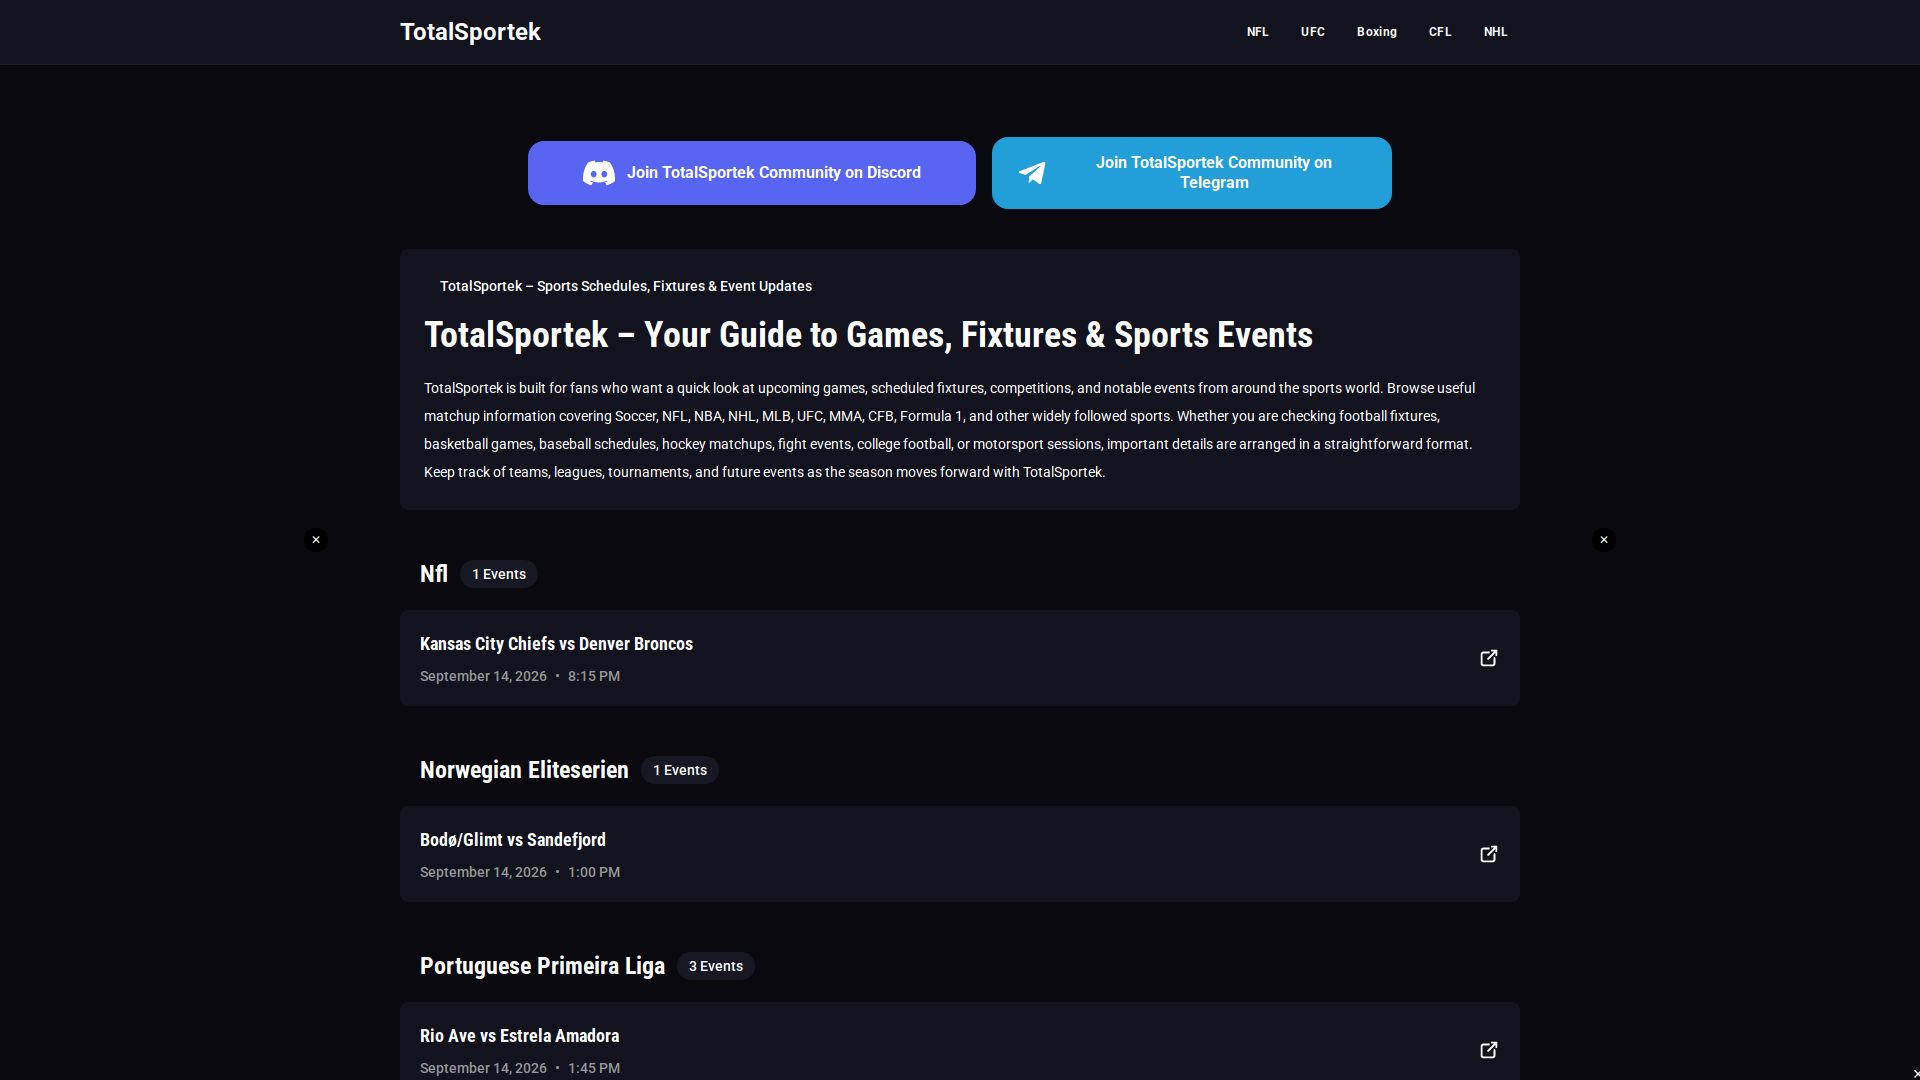Open external link icon for Bodø/Glimt vs Sandefjord
The width and height of the screenshot is (1920, 1080).
coord(1489,854)
